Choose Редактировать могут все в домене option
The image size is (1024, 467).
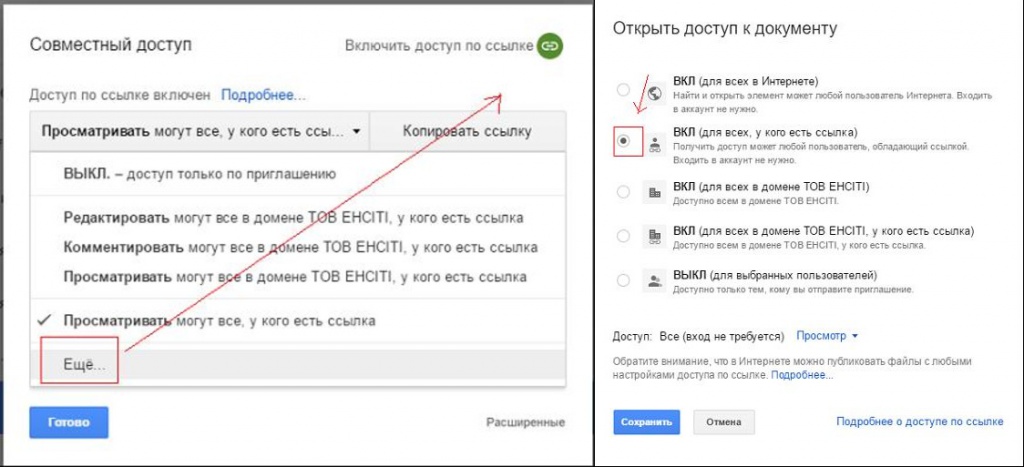(298, 217)
